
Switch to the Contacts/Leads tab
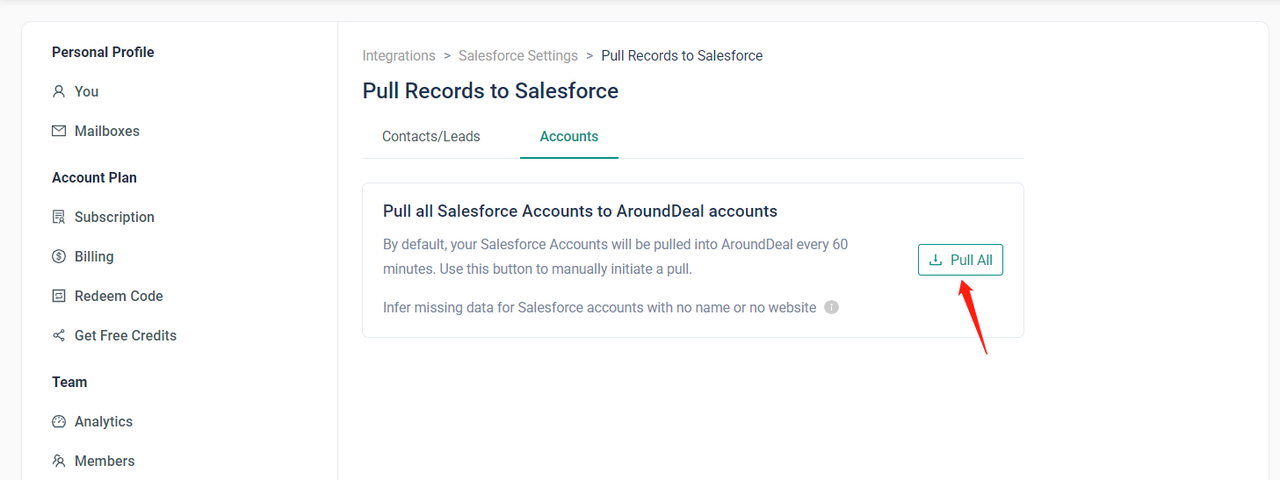431,137
